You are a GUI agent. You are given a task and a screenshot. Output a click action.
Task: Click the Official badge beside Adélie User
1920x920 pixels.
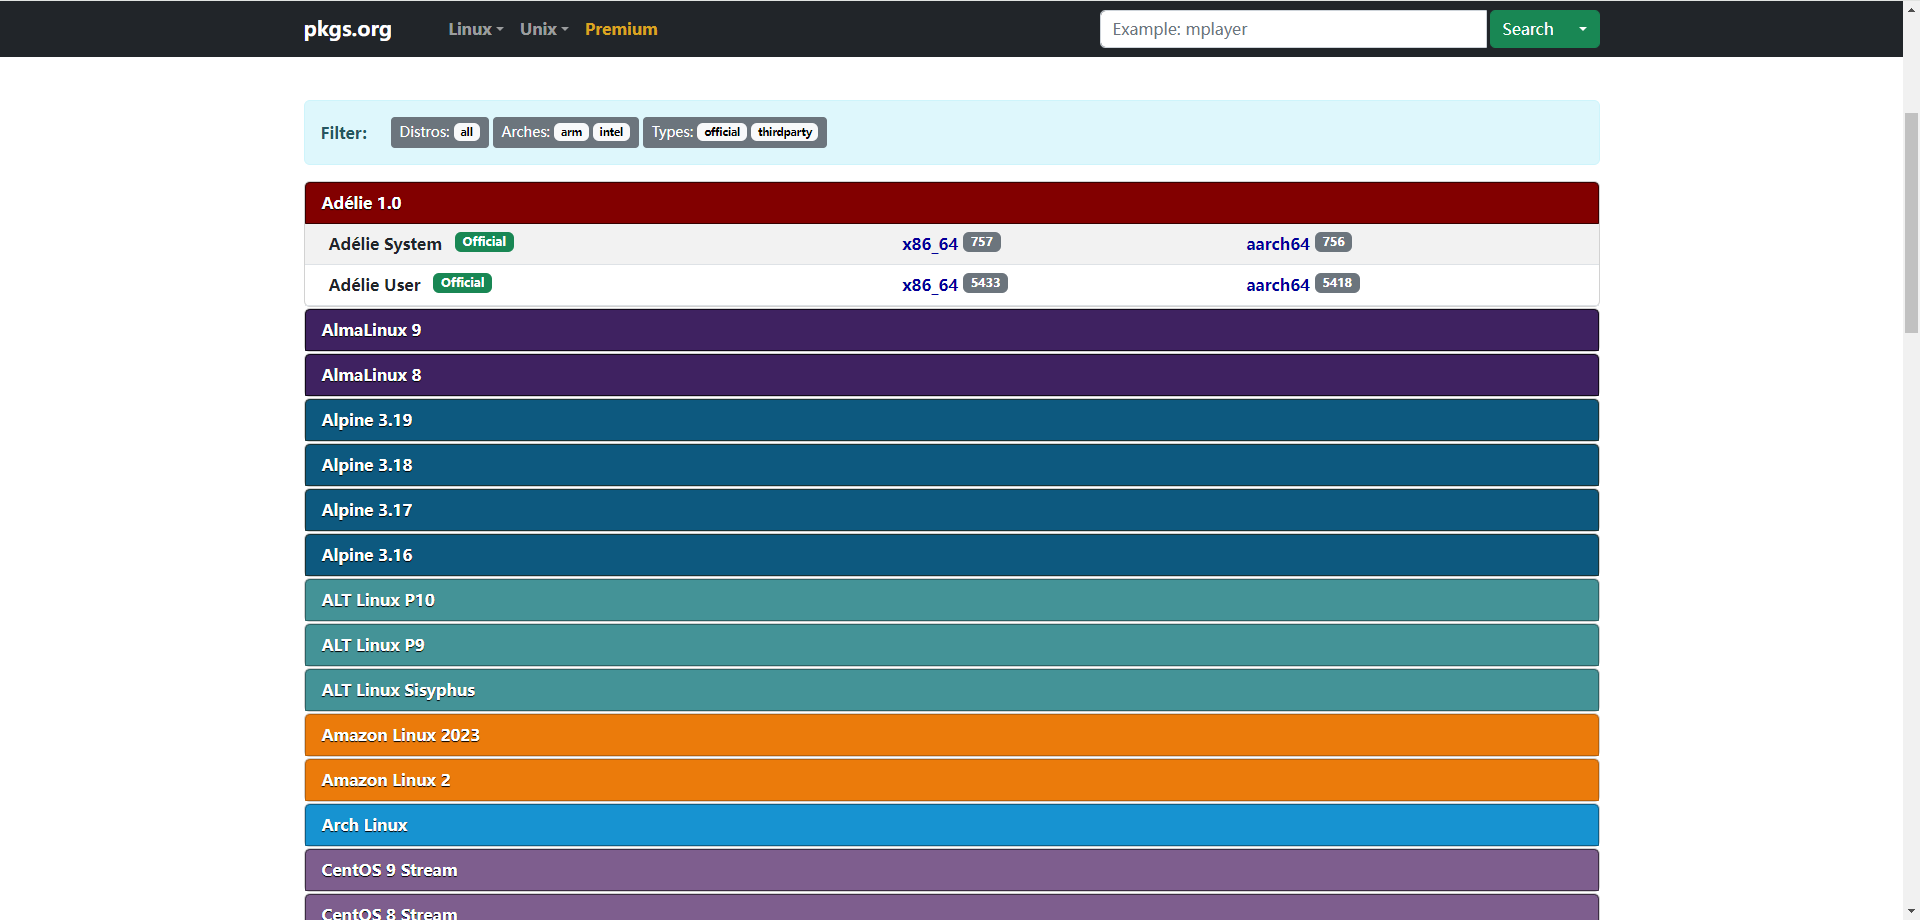pos(462,283)
